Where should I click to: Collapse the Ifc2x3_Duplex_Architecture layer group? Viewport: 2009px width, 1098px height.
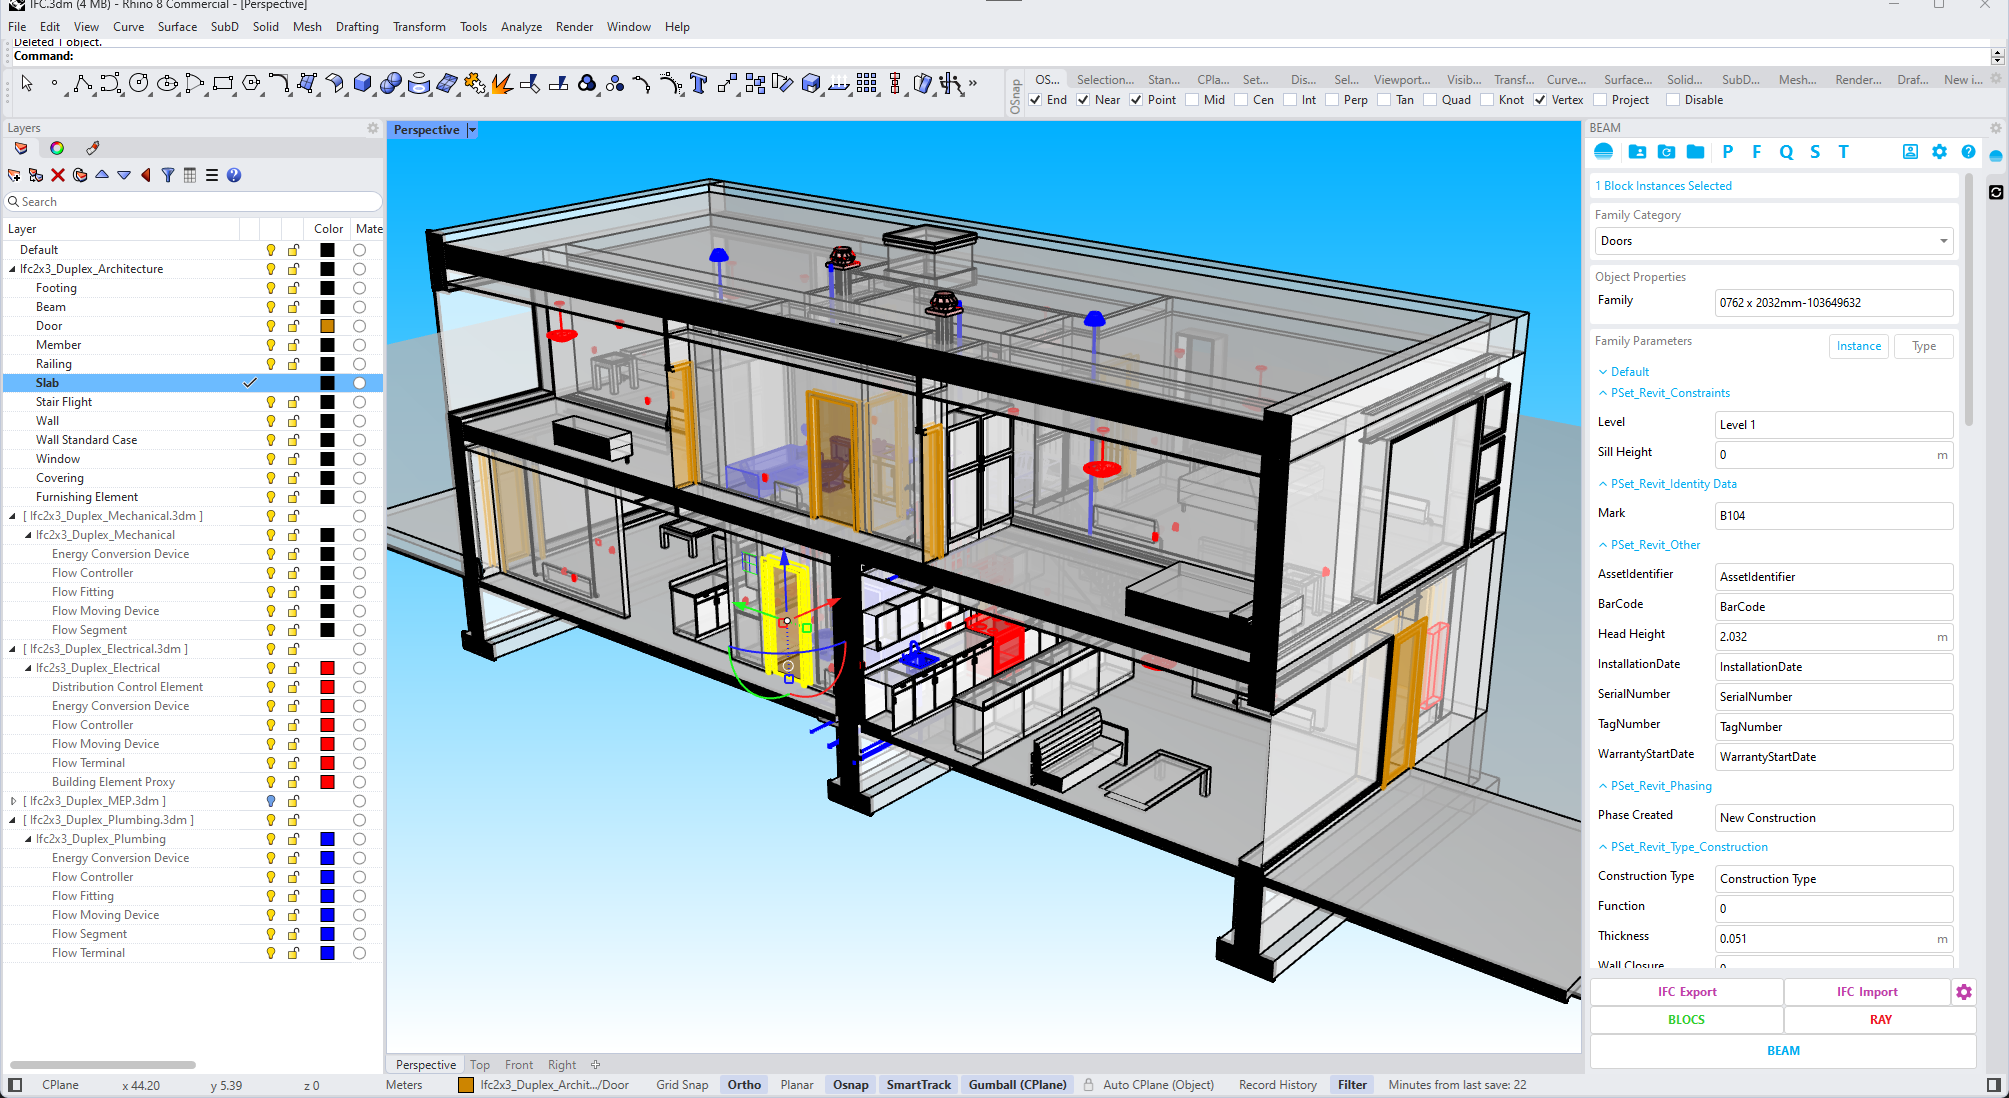(x=12, y=269)
